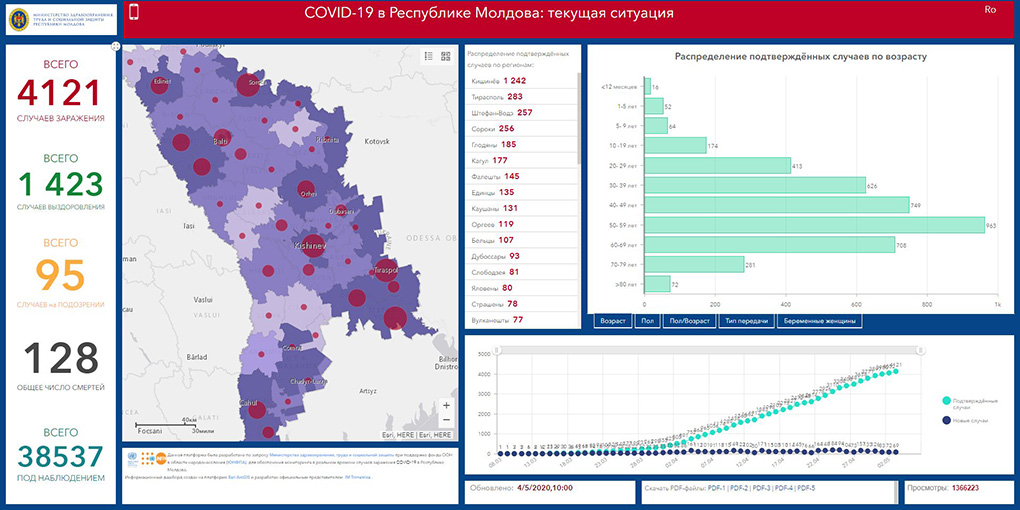Screen dimensions: 1020x510
Task: Click the 50-59 лет age bar
Action: [814, 226]
